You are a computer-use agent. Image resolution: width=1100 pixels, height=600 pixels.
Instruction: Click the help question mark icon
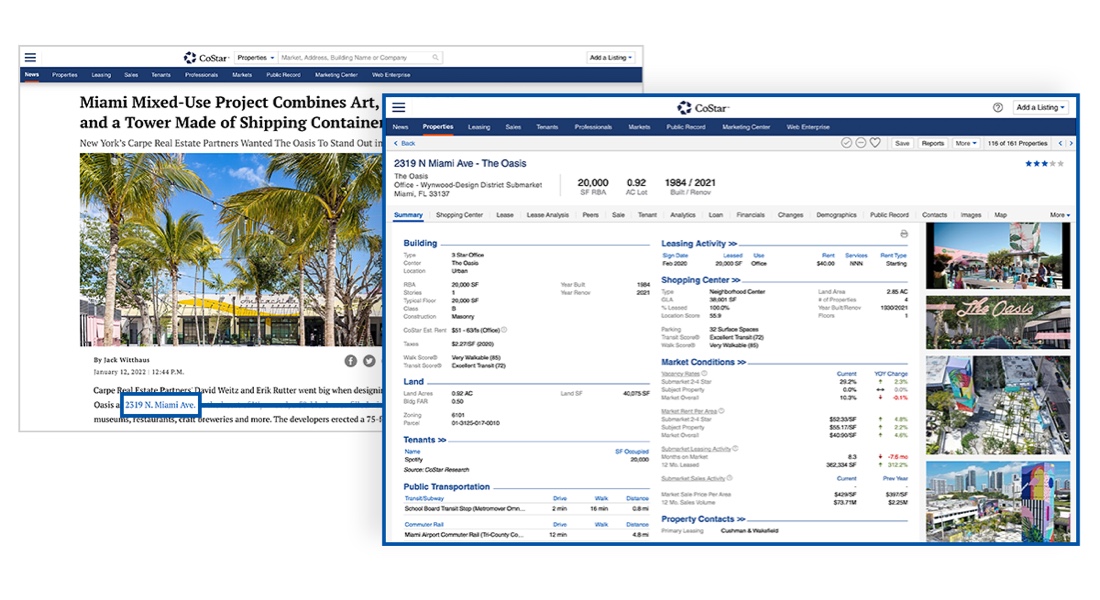pyautogui.click(x=997, y=107)
